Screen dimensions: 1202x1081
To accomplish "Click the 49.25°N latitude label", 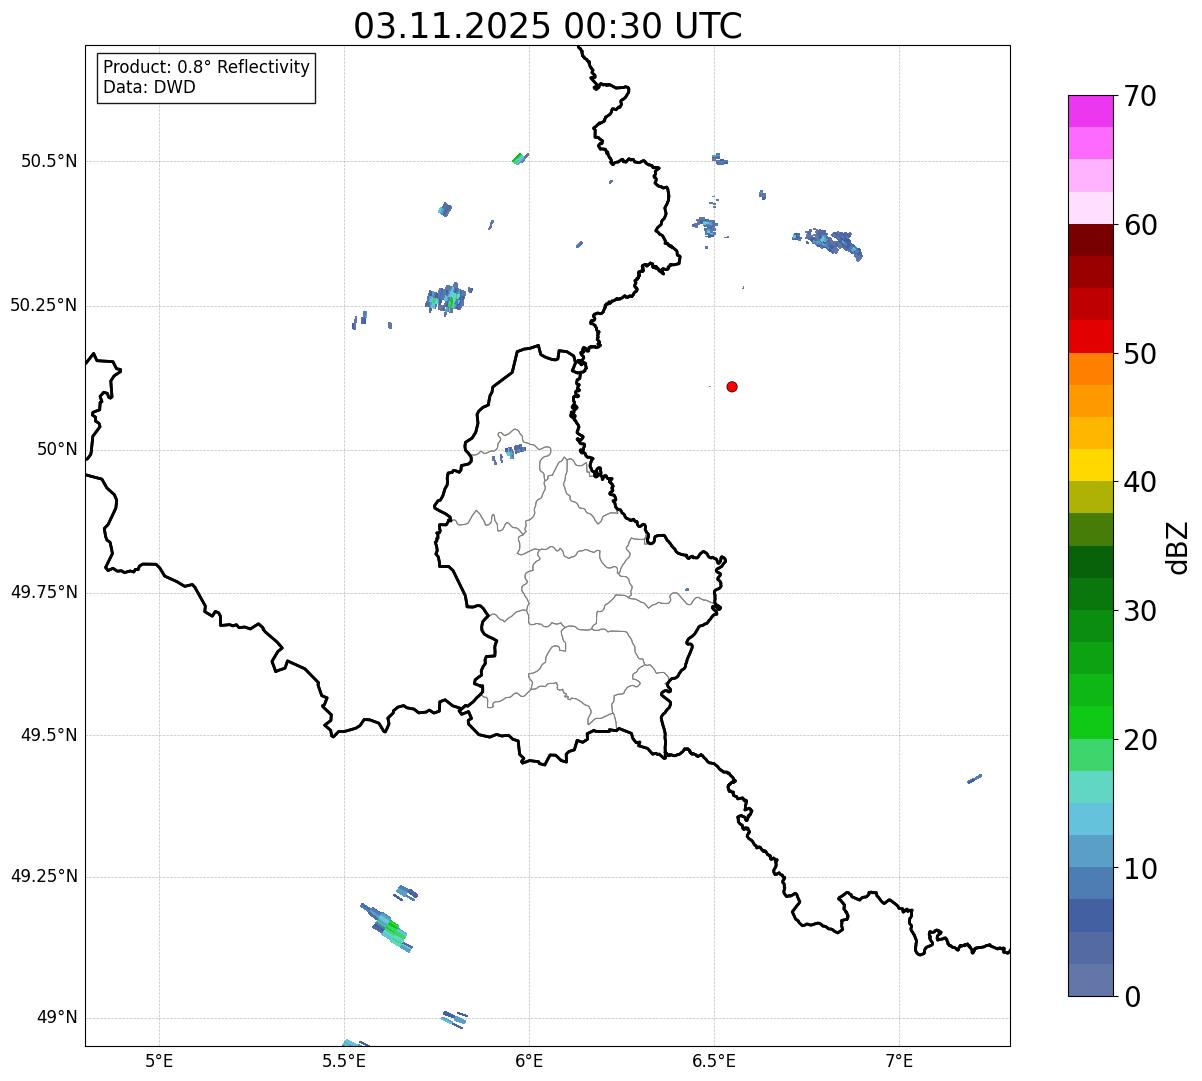I will (43, 876).
